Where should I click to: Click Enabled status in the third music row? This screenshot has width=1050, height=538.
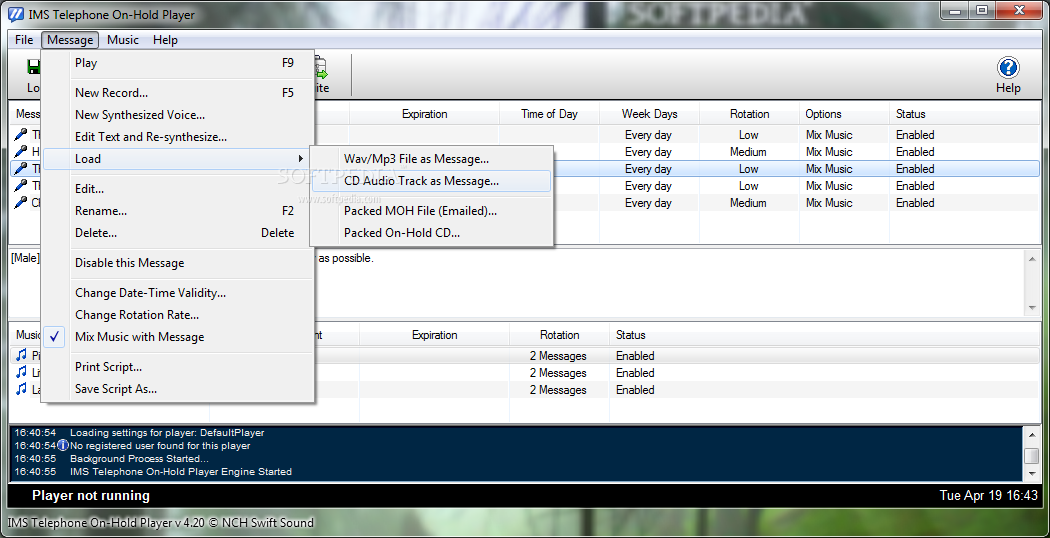pos(635,390)
